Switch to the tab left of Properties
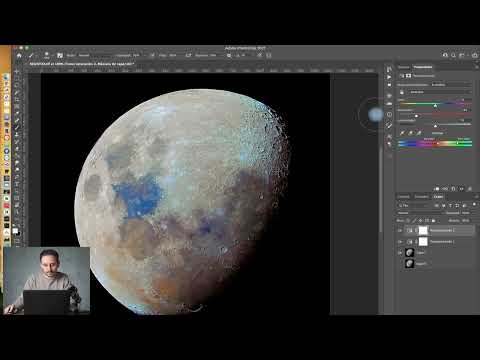This screenshot has height=360, width=480. tap(404, 67)
